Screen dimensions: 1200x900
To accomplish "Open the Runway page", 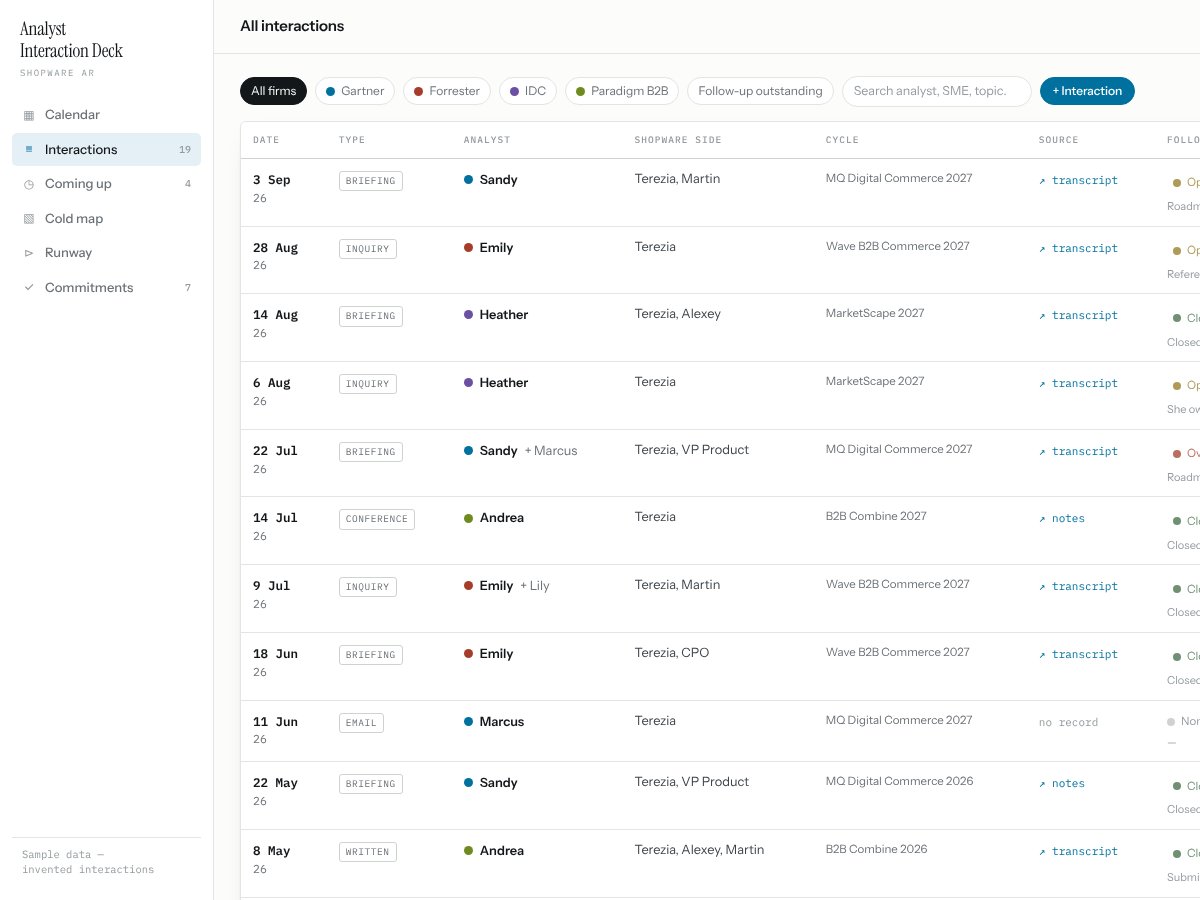I will click(106, 253).
